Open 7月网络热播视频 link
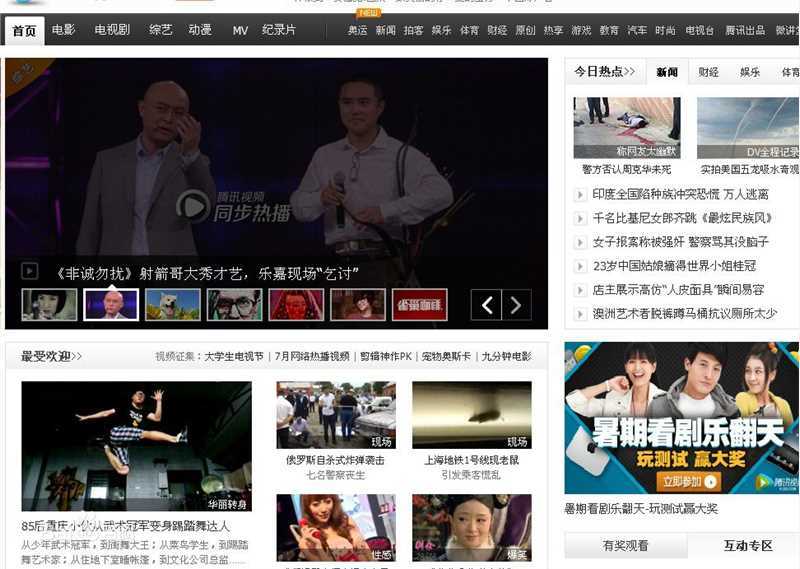This screenshot has height=569, width=800. click(312, 356)
